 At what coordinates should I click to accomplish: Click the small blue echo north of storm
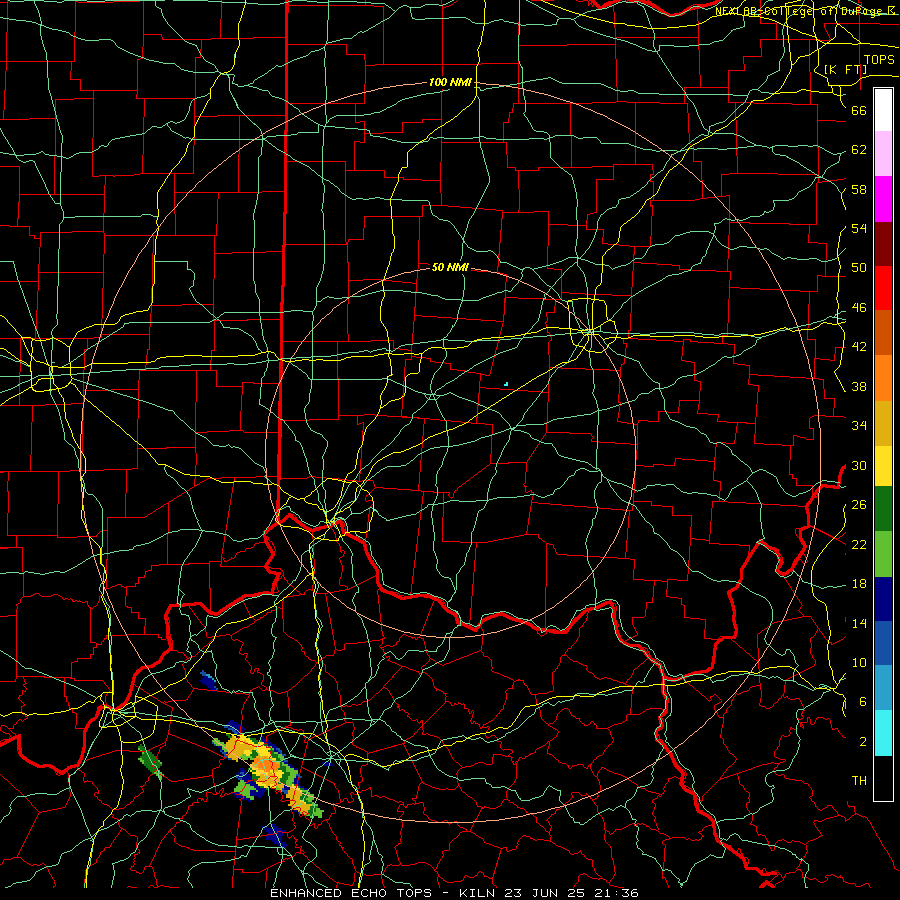(208, 680)
